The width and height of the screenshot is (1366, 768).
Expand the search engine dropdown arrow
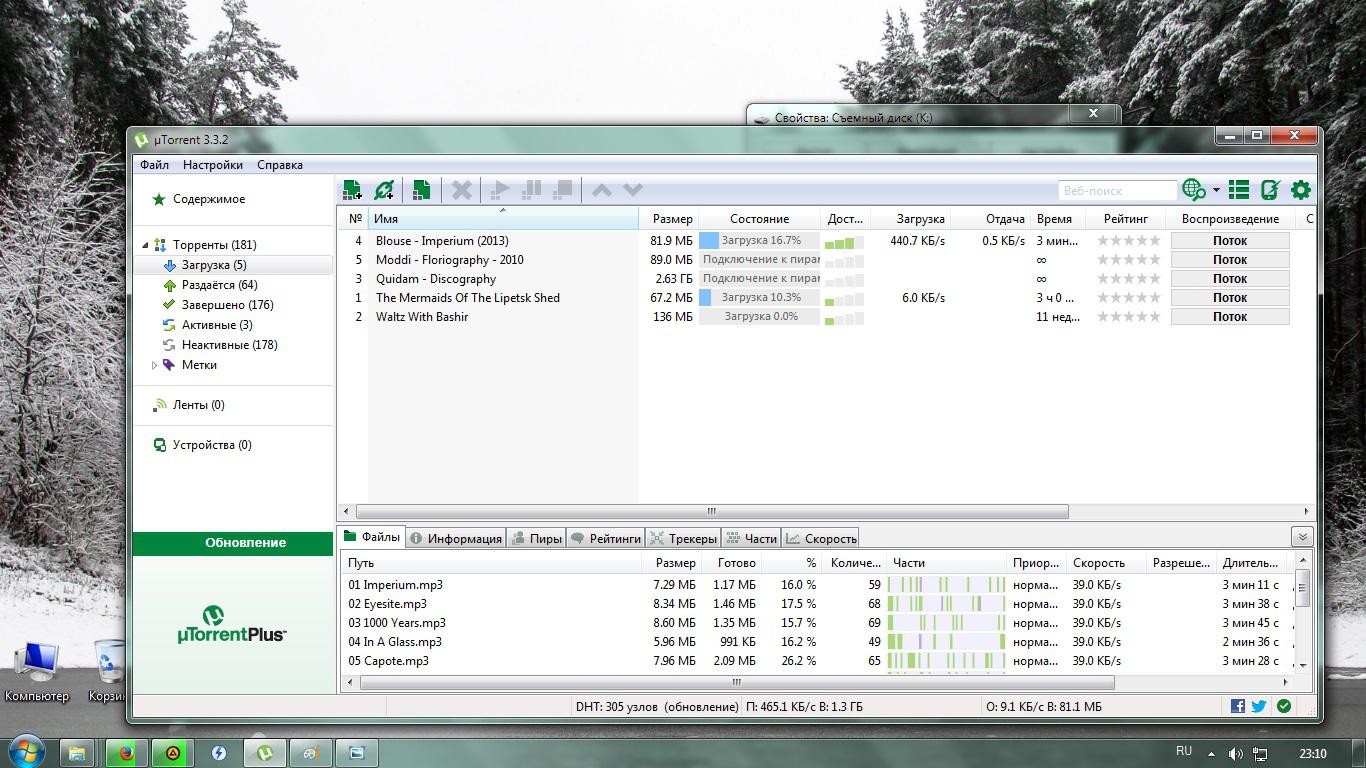tap(1216, 190)
